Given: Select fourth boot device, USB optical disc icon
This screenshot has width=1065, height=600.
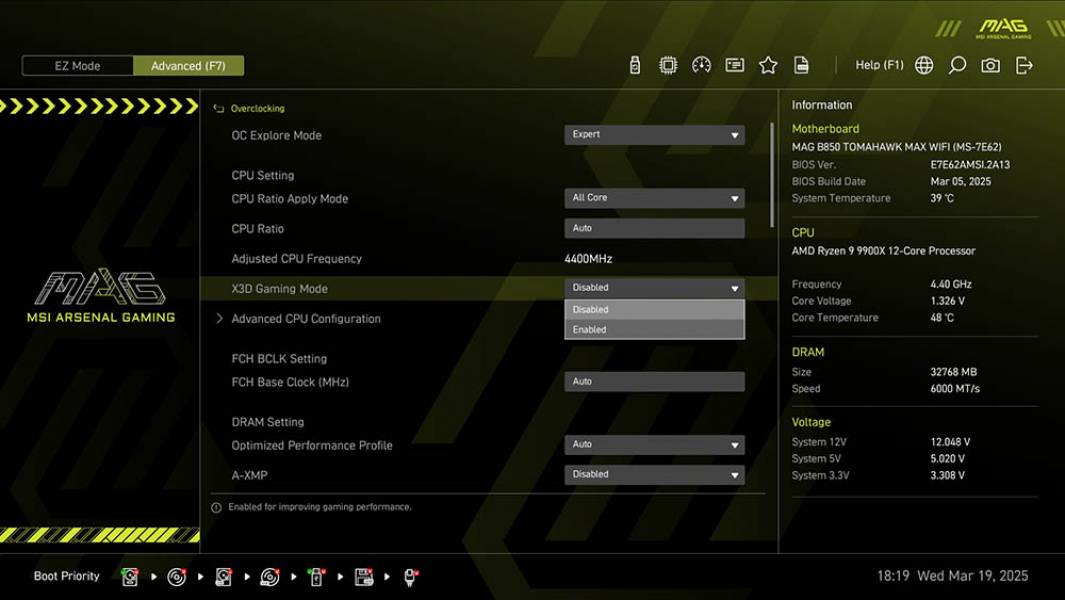Looking at the screenshot, I should (270, 577).
